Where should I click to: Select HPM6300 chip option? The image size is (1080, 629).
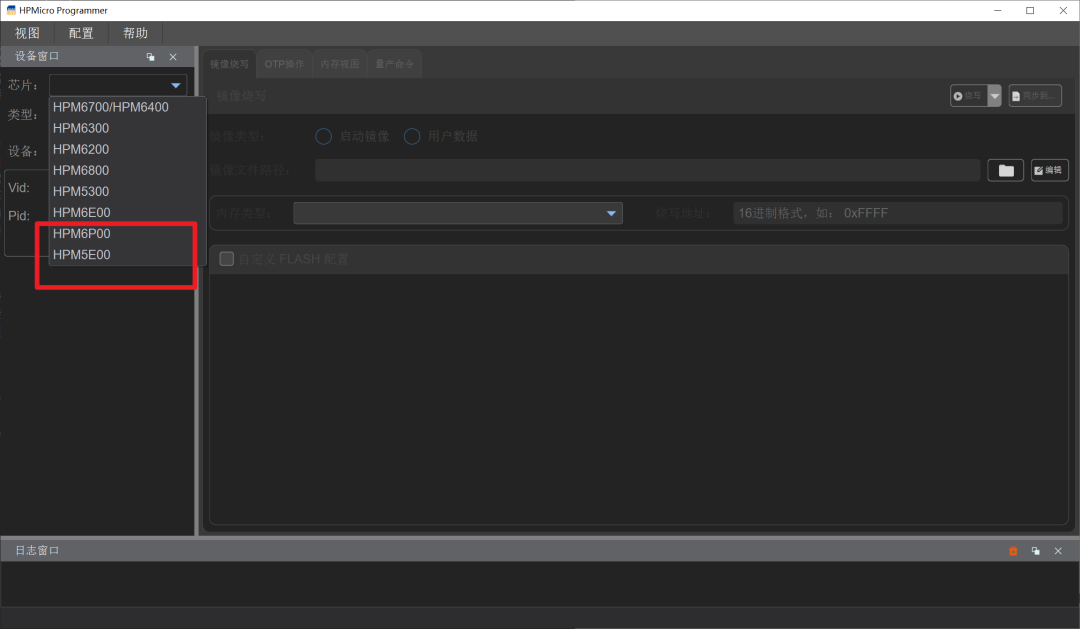tap(127, 128)
